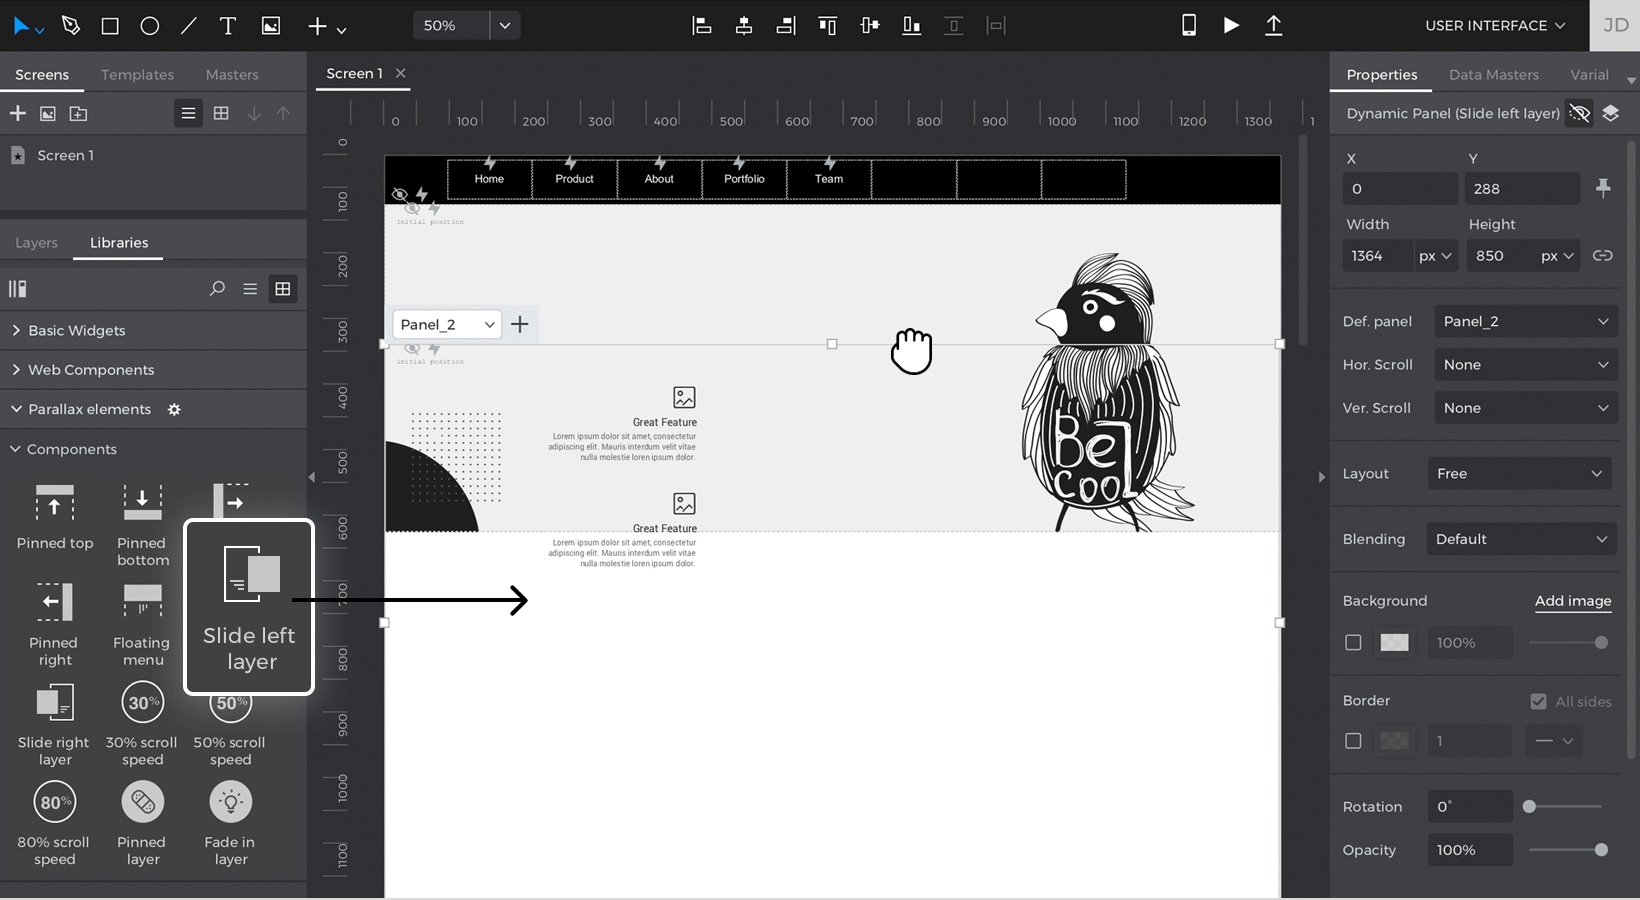
Task: Open the libraries manager icon
Action: 18,289
